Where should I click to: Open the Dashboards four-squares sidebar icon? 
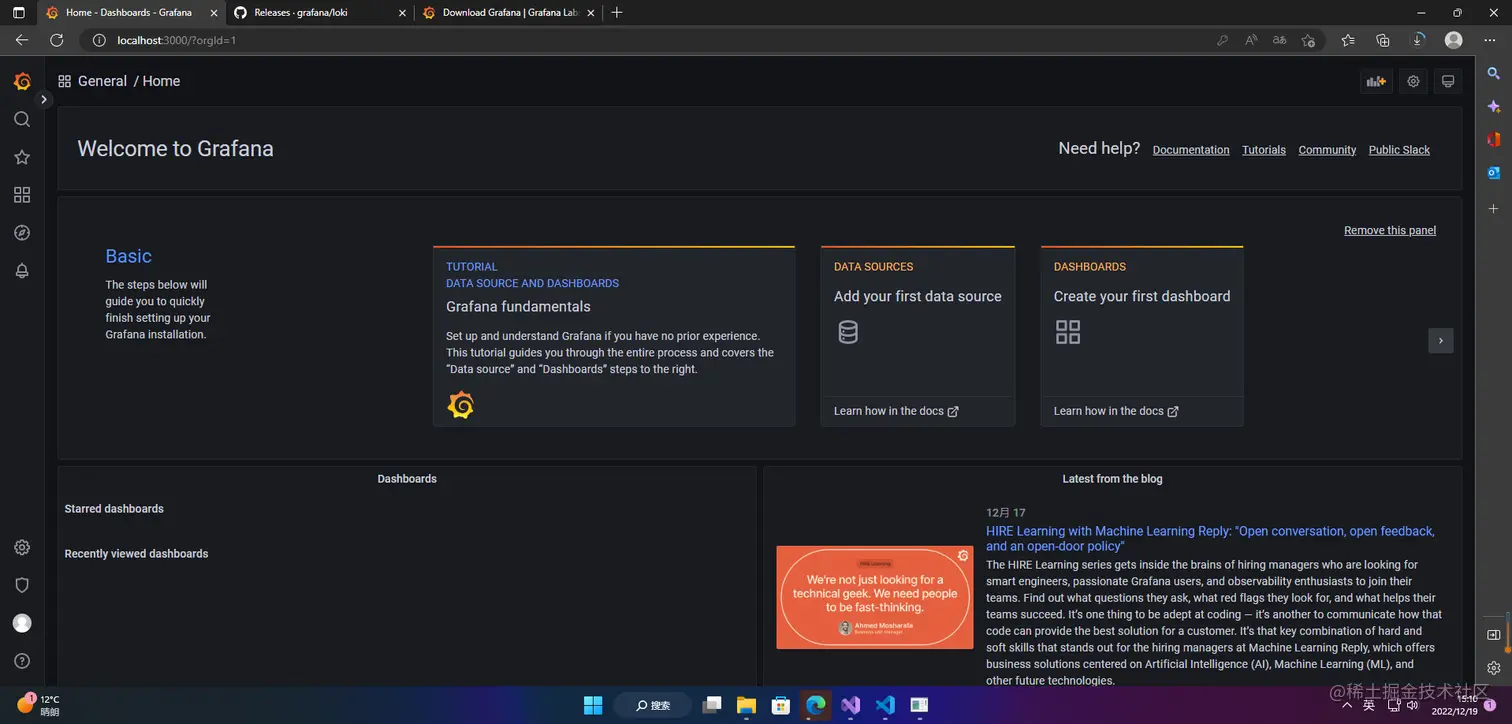click(x=22, y=195)
